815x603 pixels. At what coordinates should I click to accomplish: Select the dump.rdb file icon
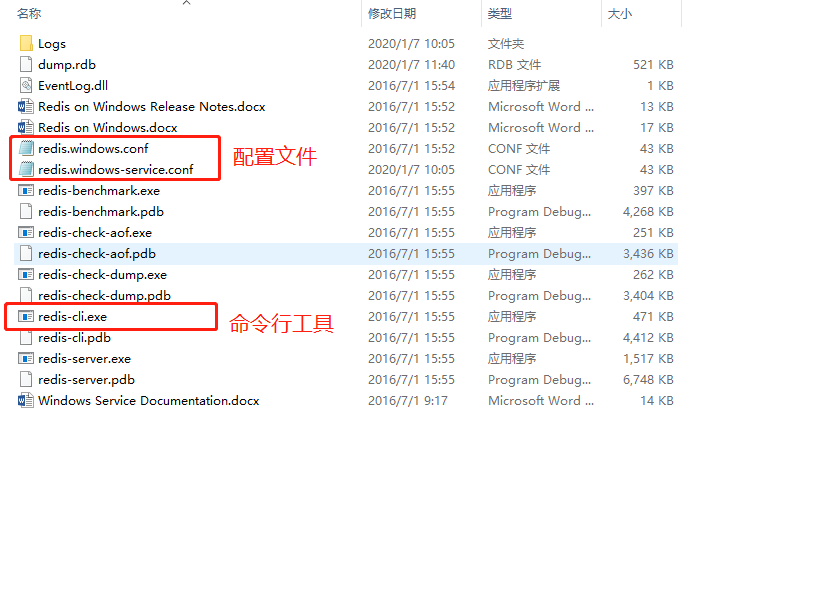click(x=26, y=64)
